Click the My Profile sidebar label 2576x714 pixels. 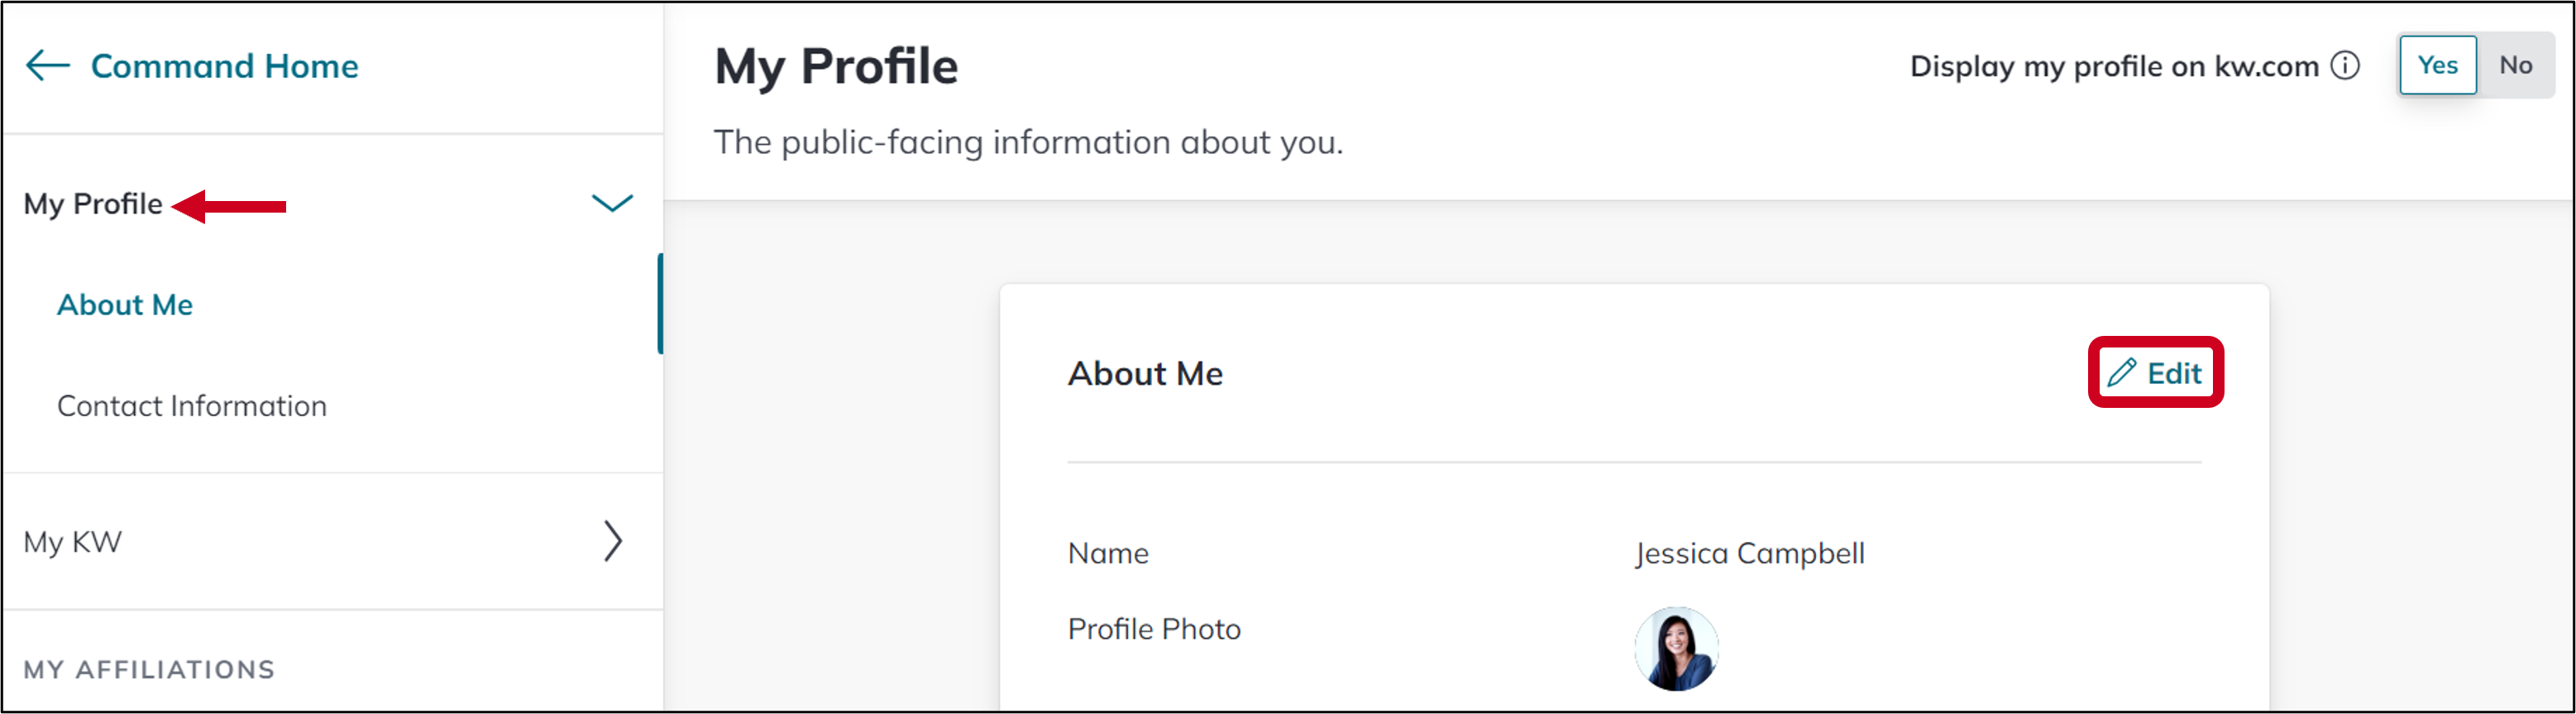coord(93,204)
